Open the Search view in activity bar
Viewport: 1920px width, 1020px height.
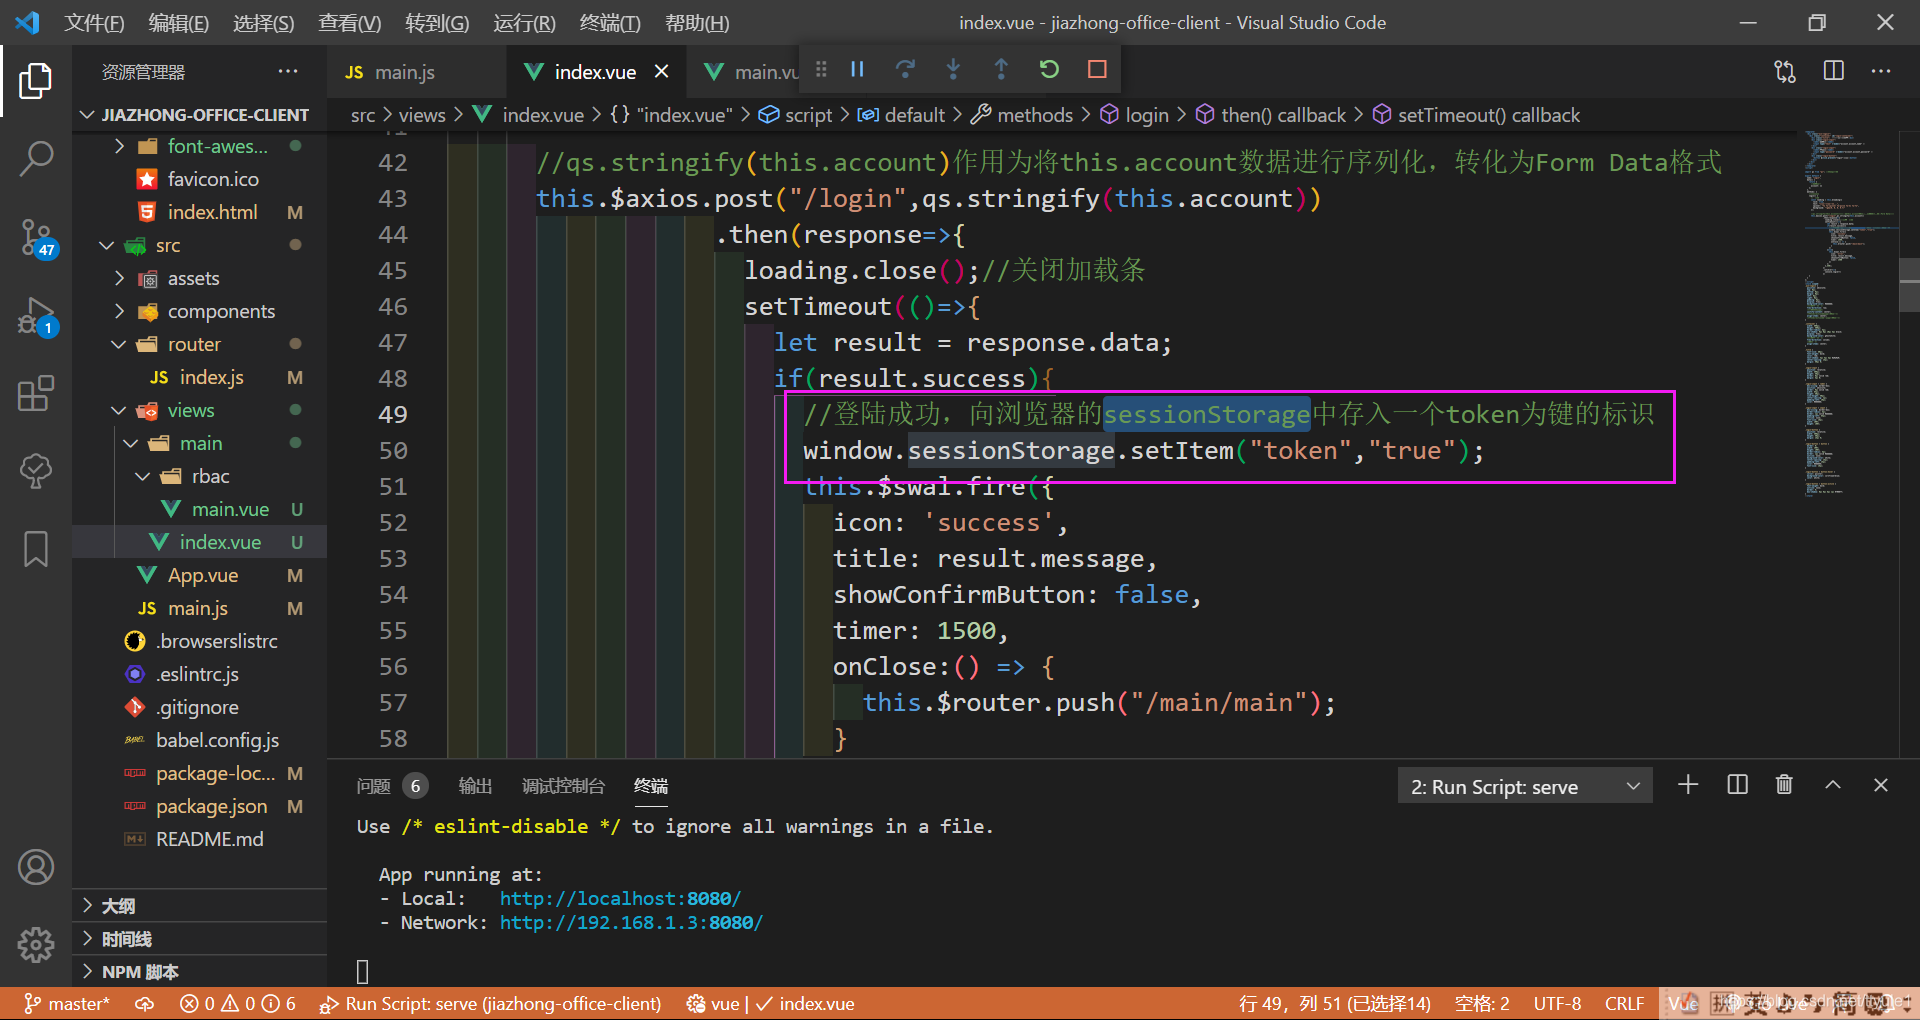pyautogui.click(x=36, y=158)
